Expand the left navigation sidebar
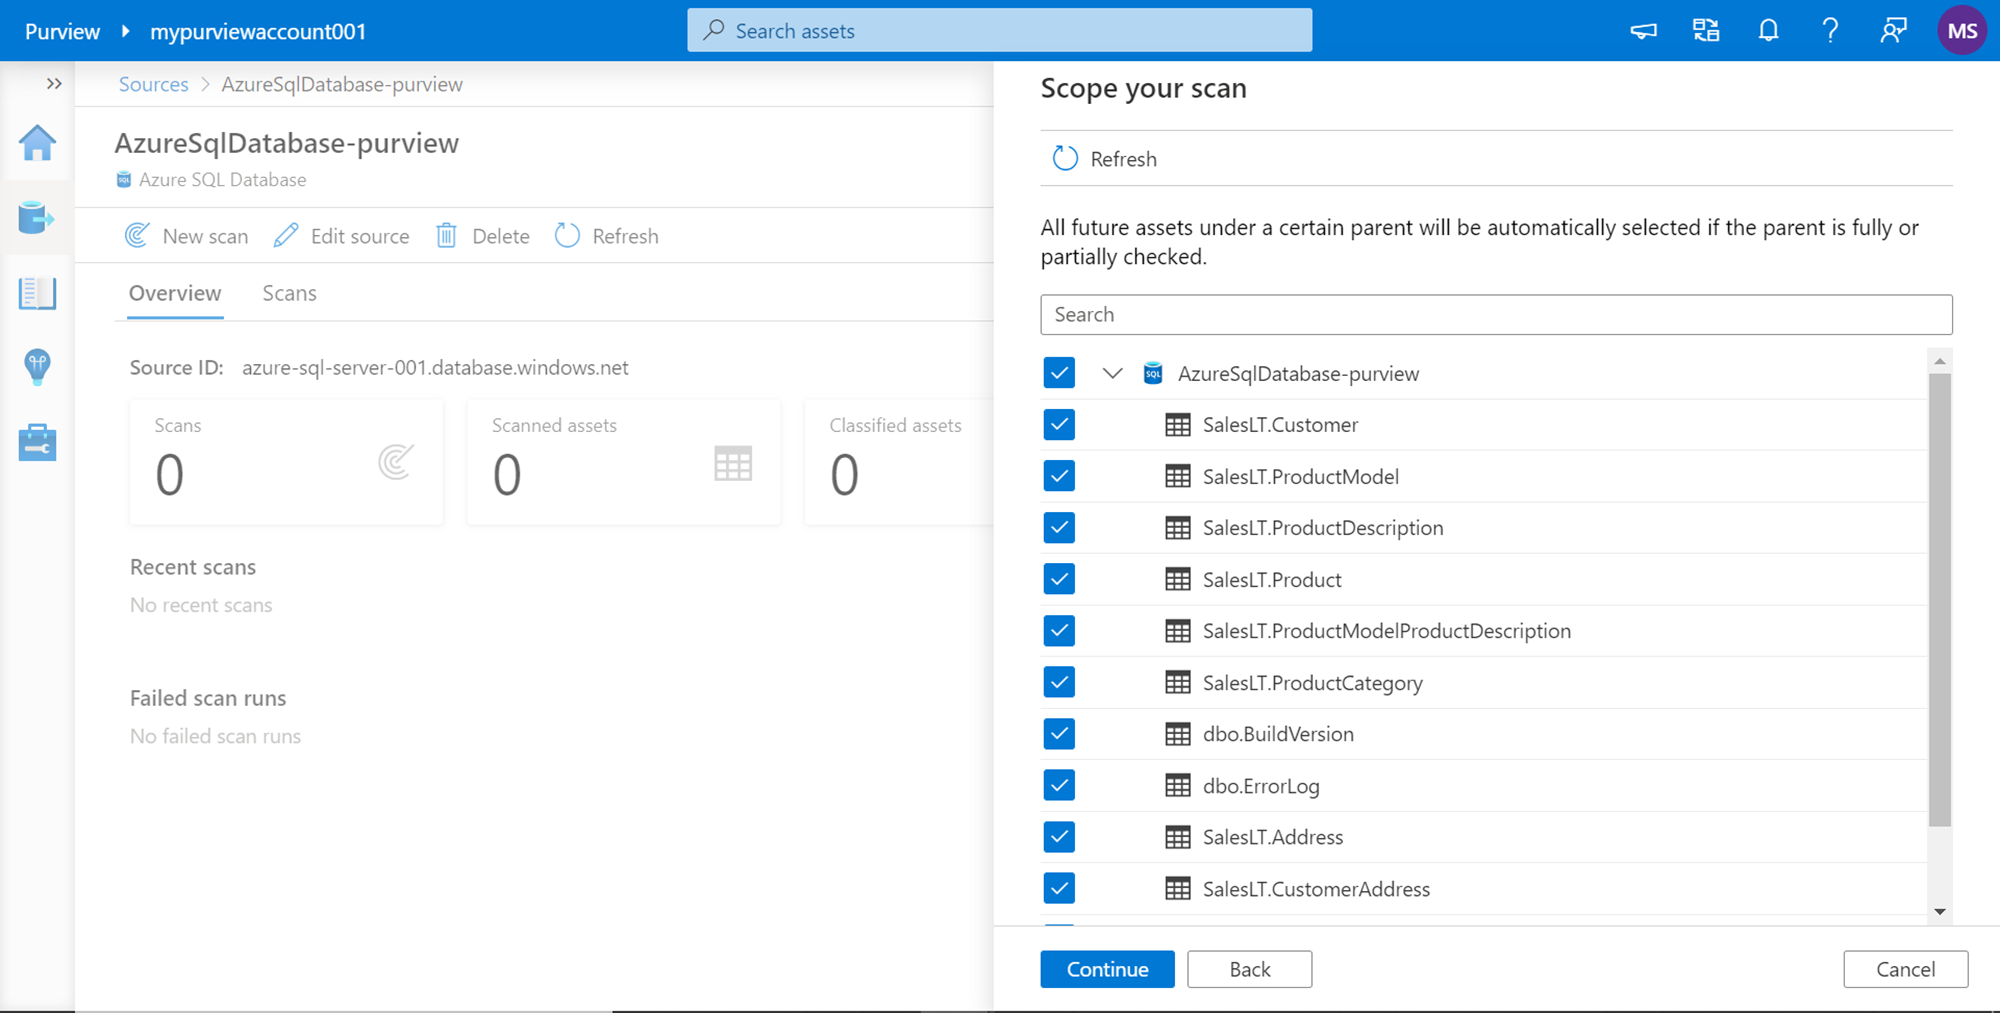Viewport: 2000px width, 1013px height. [x=54, y=84]
